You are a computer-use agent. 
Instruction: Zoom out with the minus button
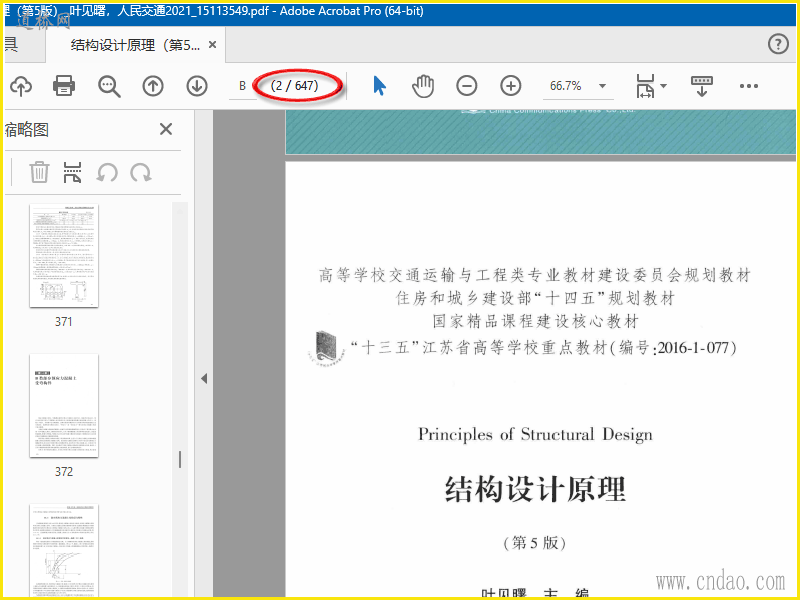[x=467, y=86]
